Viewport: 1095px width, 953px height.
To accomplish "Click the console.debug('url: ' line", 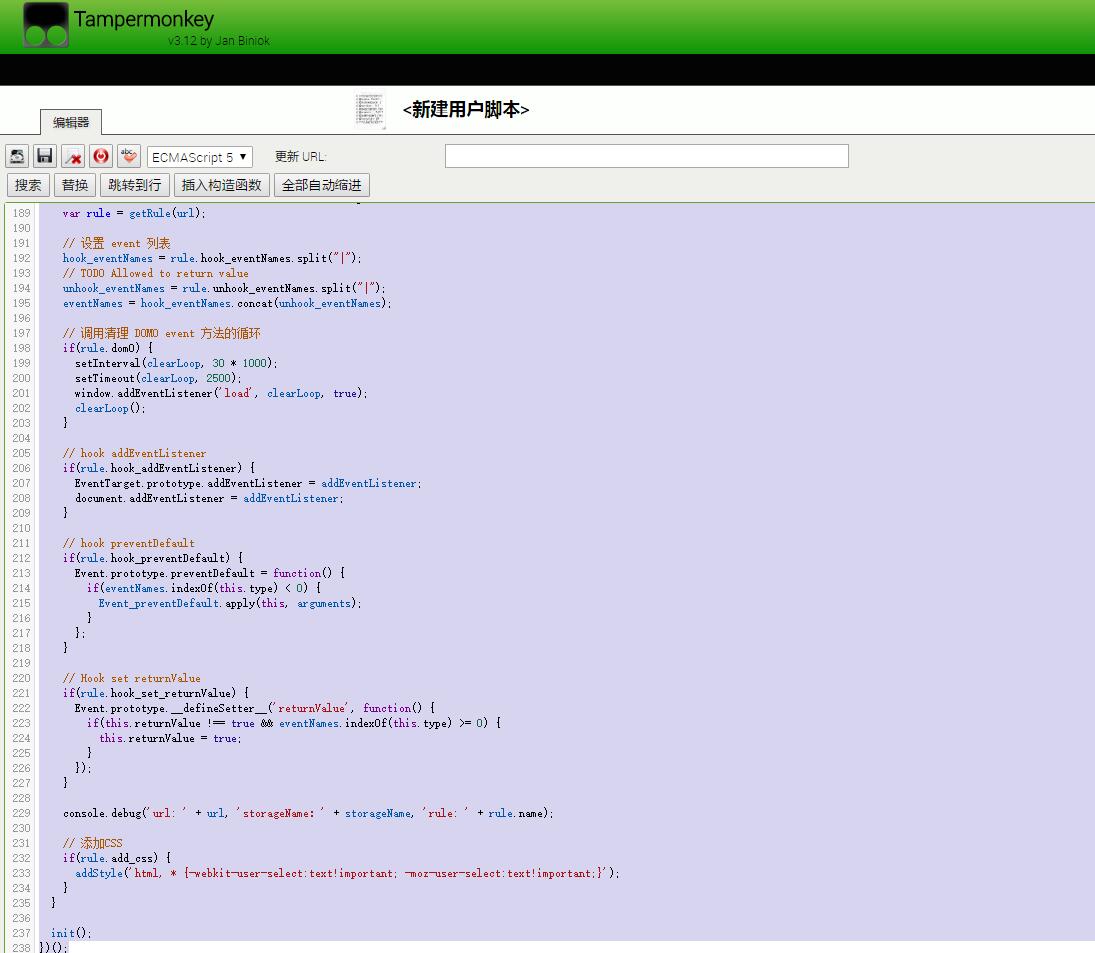I will pyautogui.click(x=308, y=813).
